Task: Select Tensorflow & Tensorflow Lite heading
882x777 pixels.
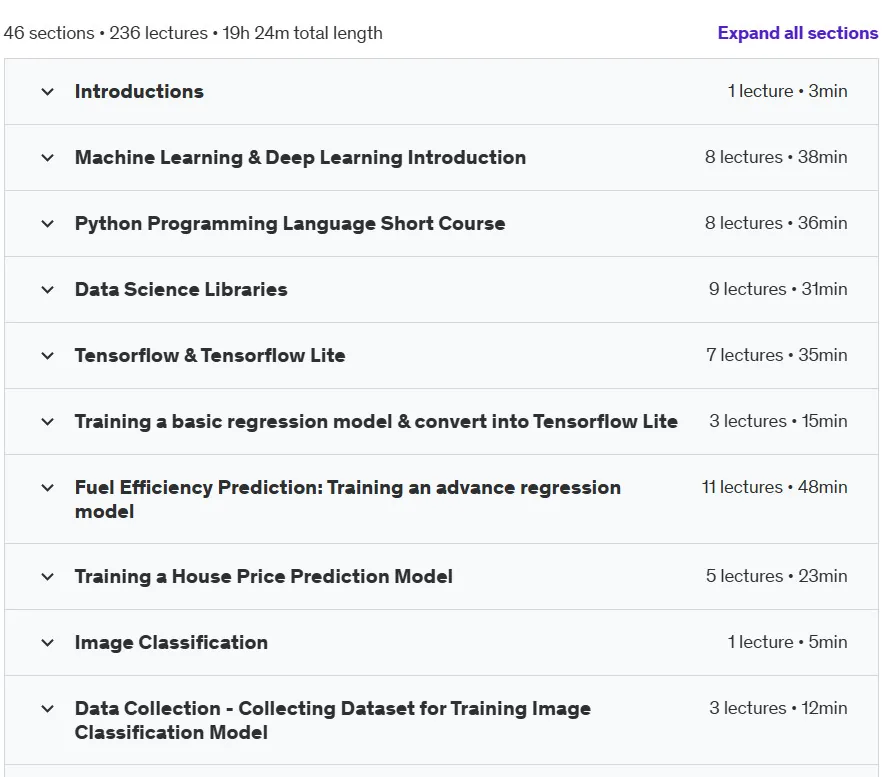Action: pyautogui.click(x=210, y=356)
